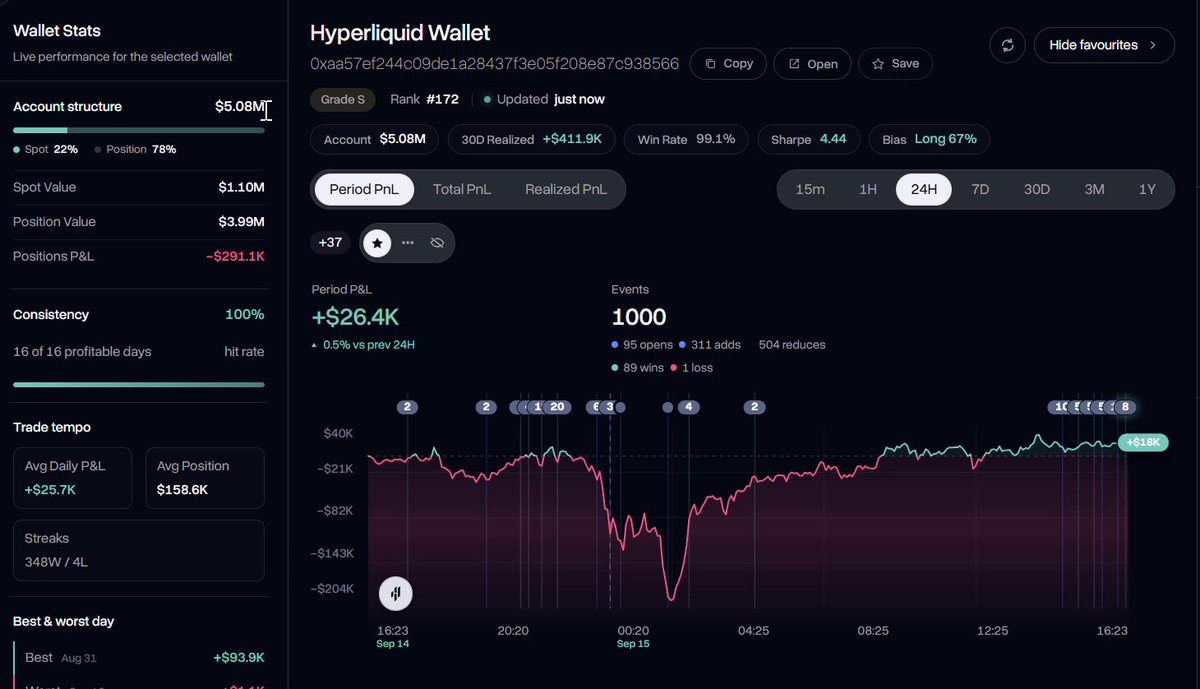Click the event marker labeled 20
Viewport: 1200px width, 689px height.
click(x=557, y=407)
